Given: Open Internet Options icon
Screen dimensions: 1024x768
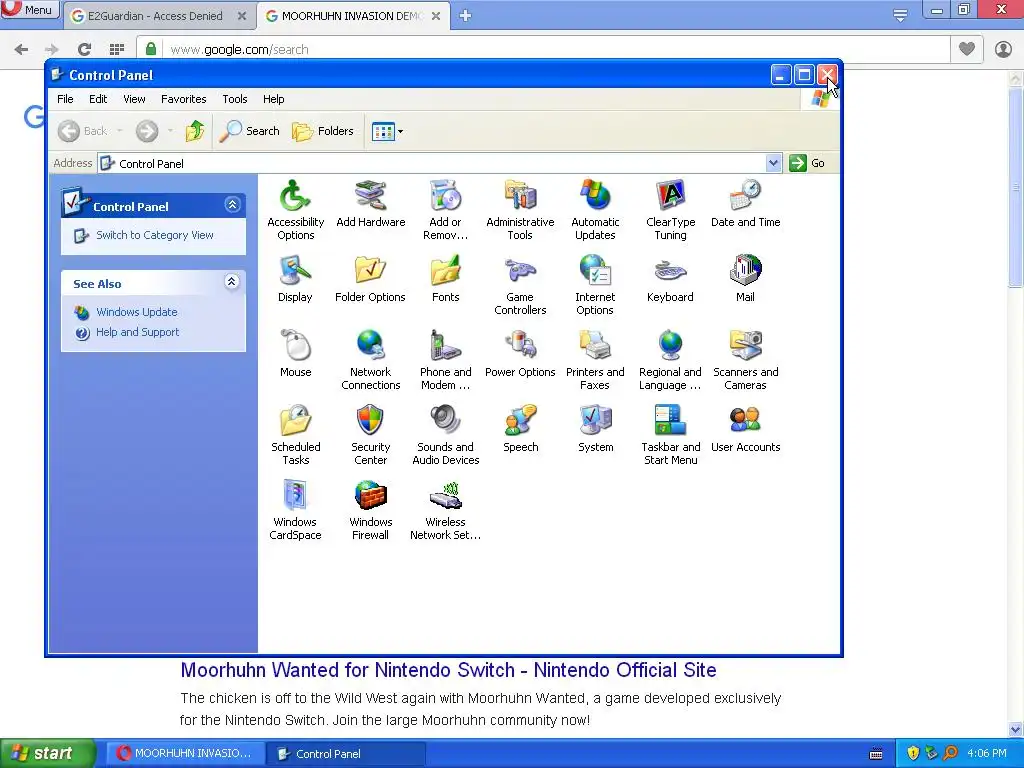Looking at the screenshot, I should 595,285.
